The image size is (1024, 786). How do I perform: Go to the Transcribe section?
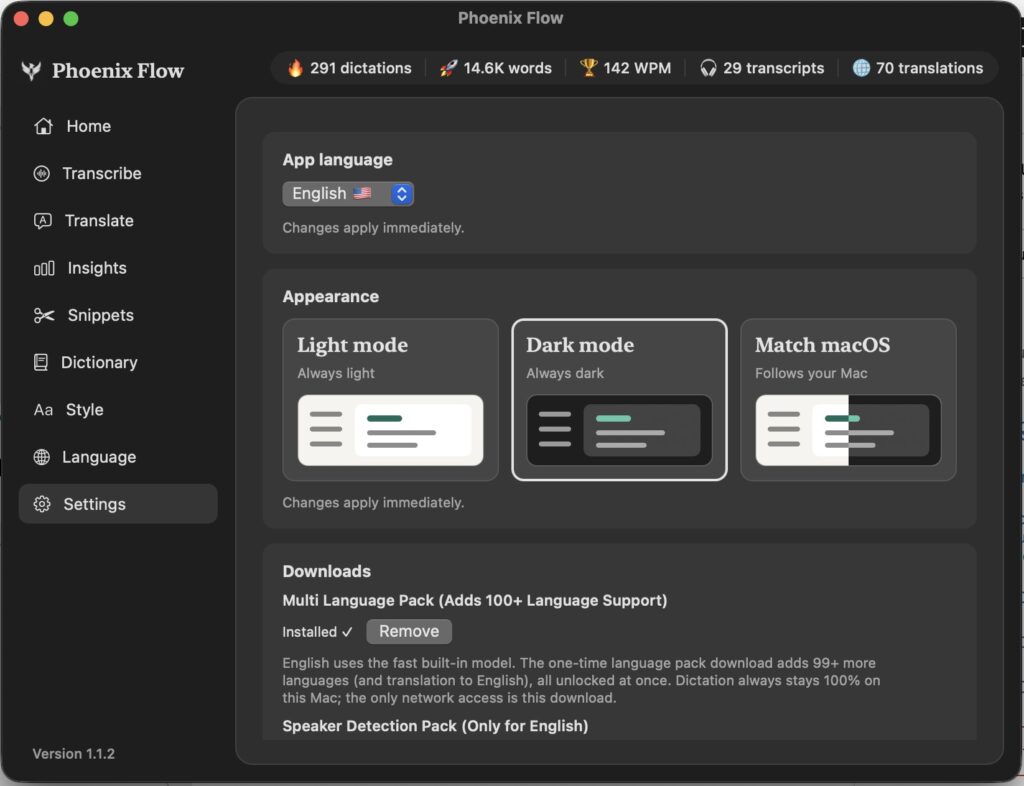point(118,174)
